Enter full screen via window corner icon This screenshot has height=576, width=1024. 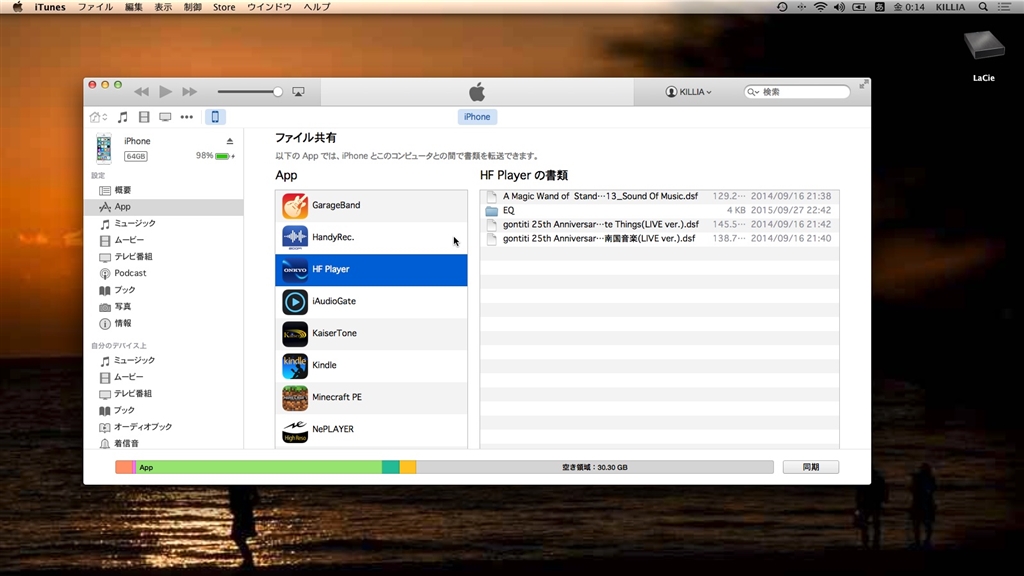click(863, 85)
